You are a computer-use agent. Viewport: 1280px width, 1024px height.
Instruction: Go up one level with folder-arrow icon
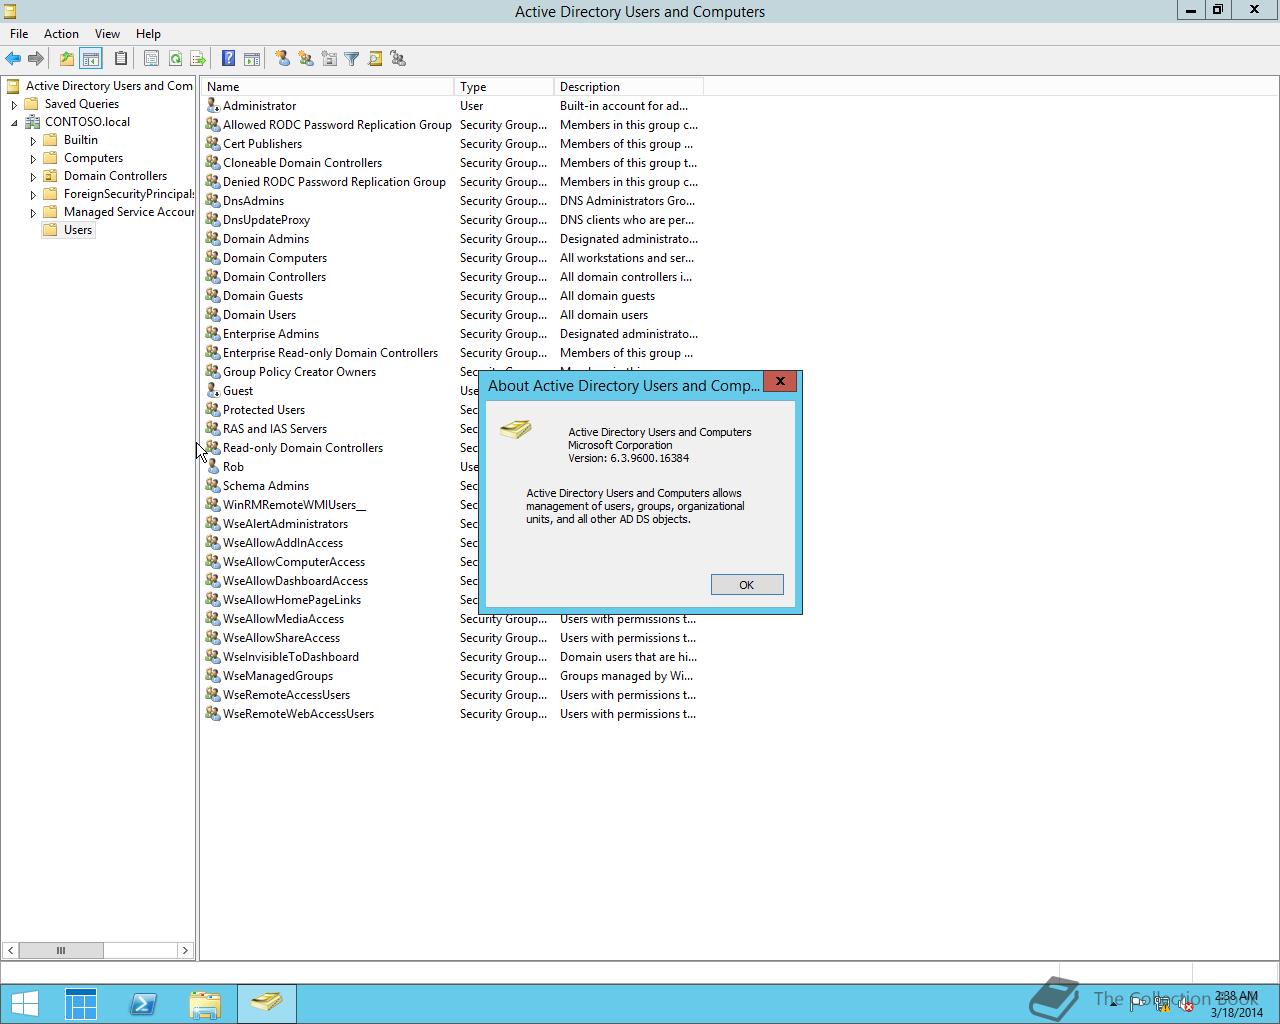pos(66,59)
